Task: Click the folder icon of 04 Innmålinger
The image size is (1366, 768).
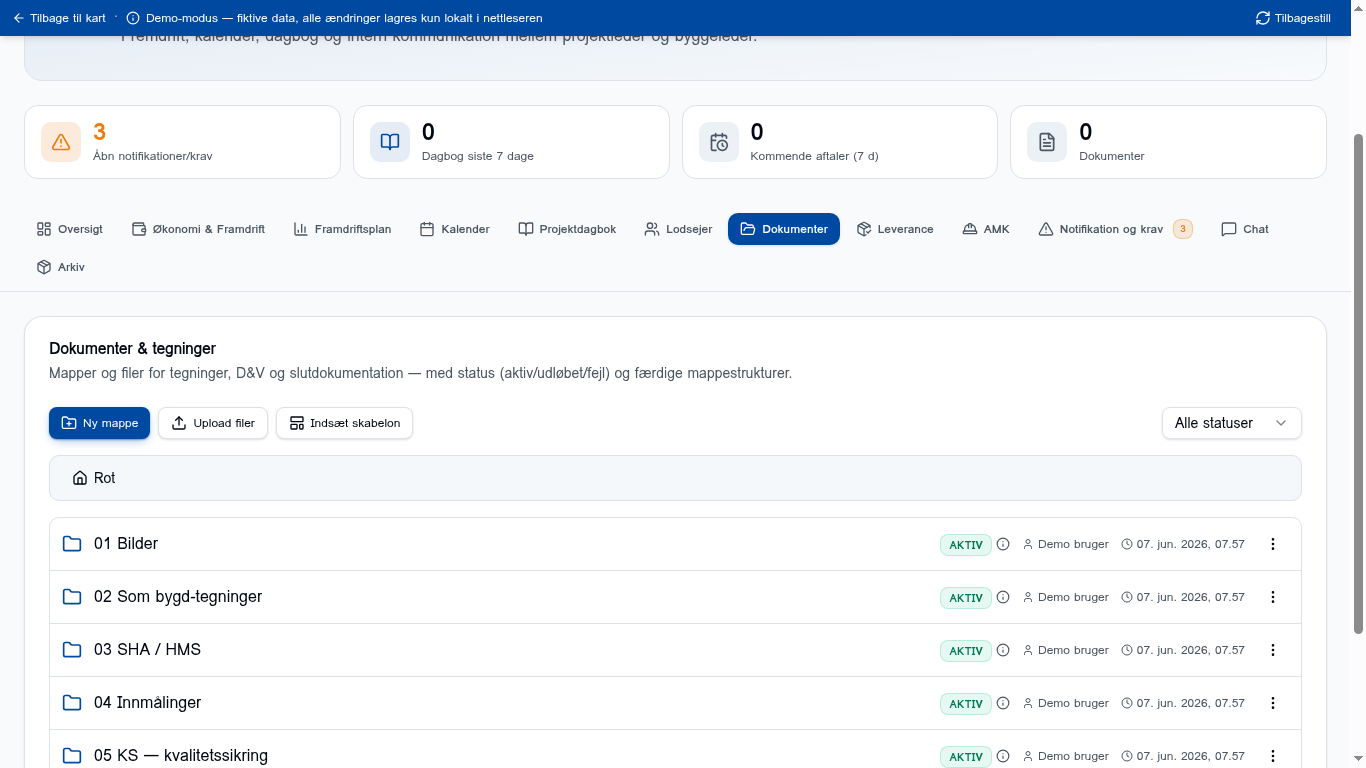Action: pyautogui.click(x=72, y=703)
